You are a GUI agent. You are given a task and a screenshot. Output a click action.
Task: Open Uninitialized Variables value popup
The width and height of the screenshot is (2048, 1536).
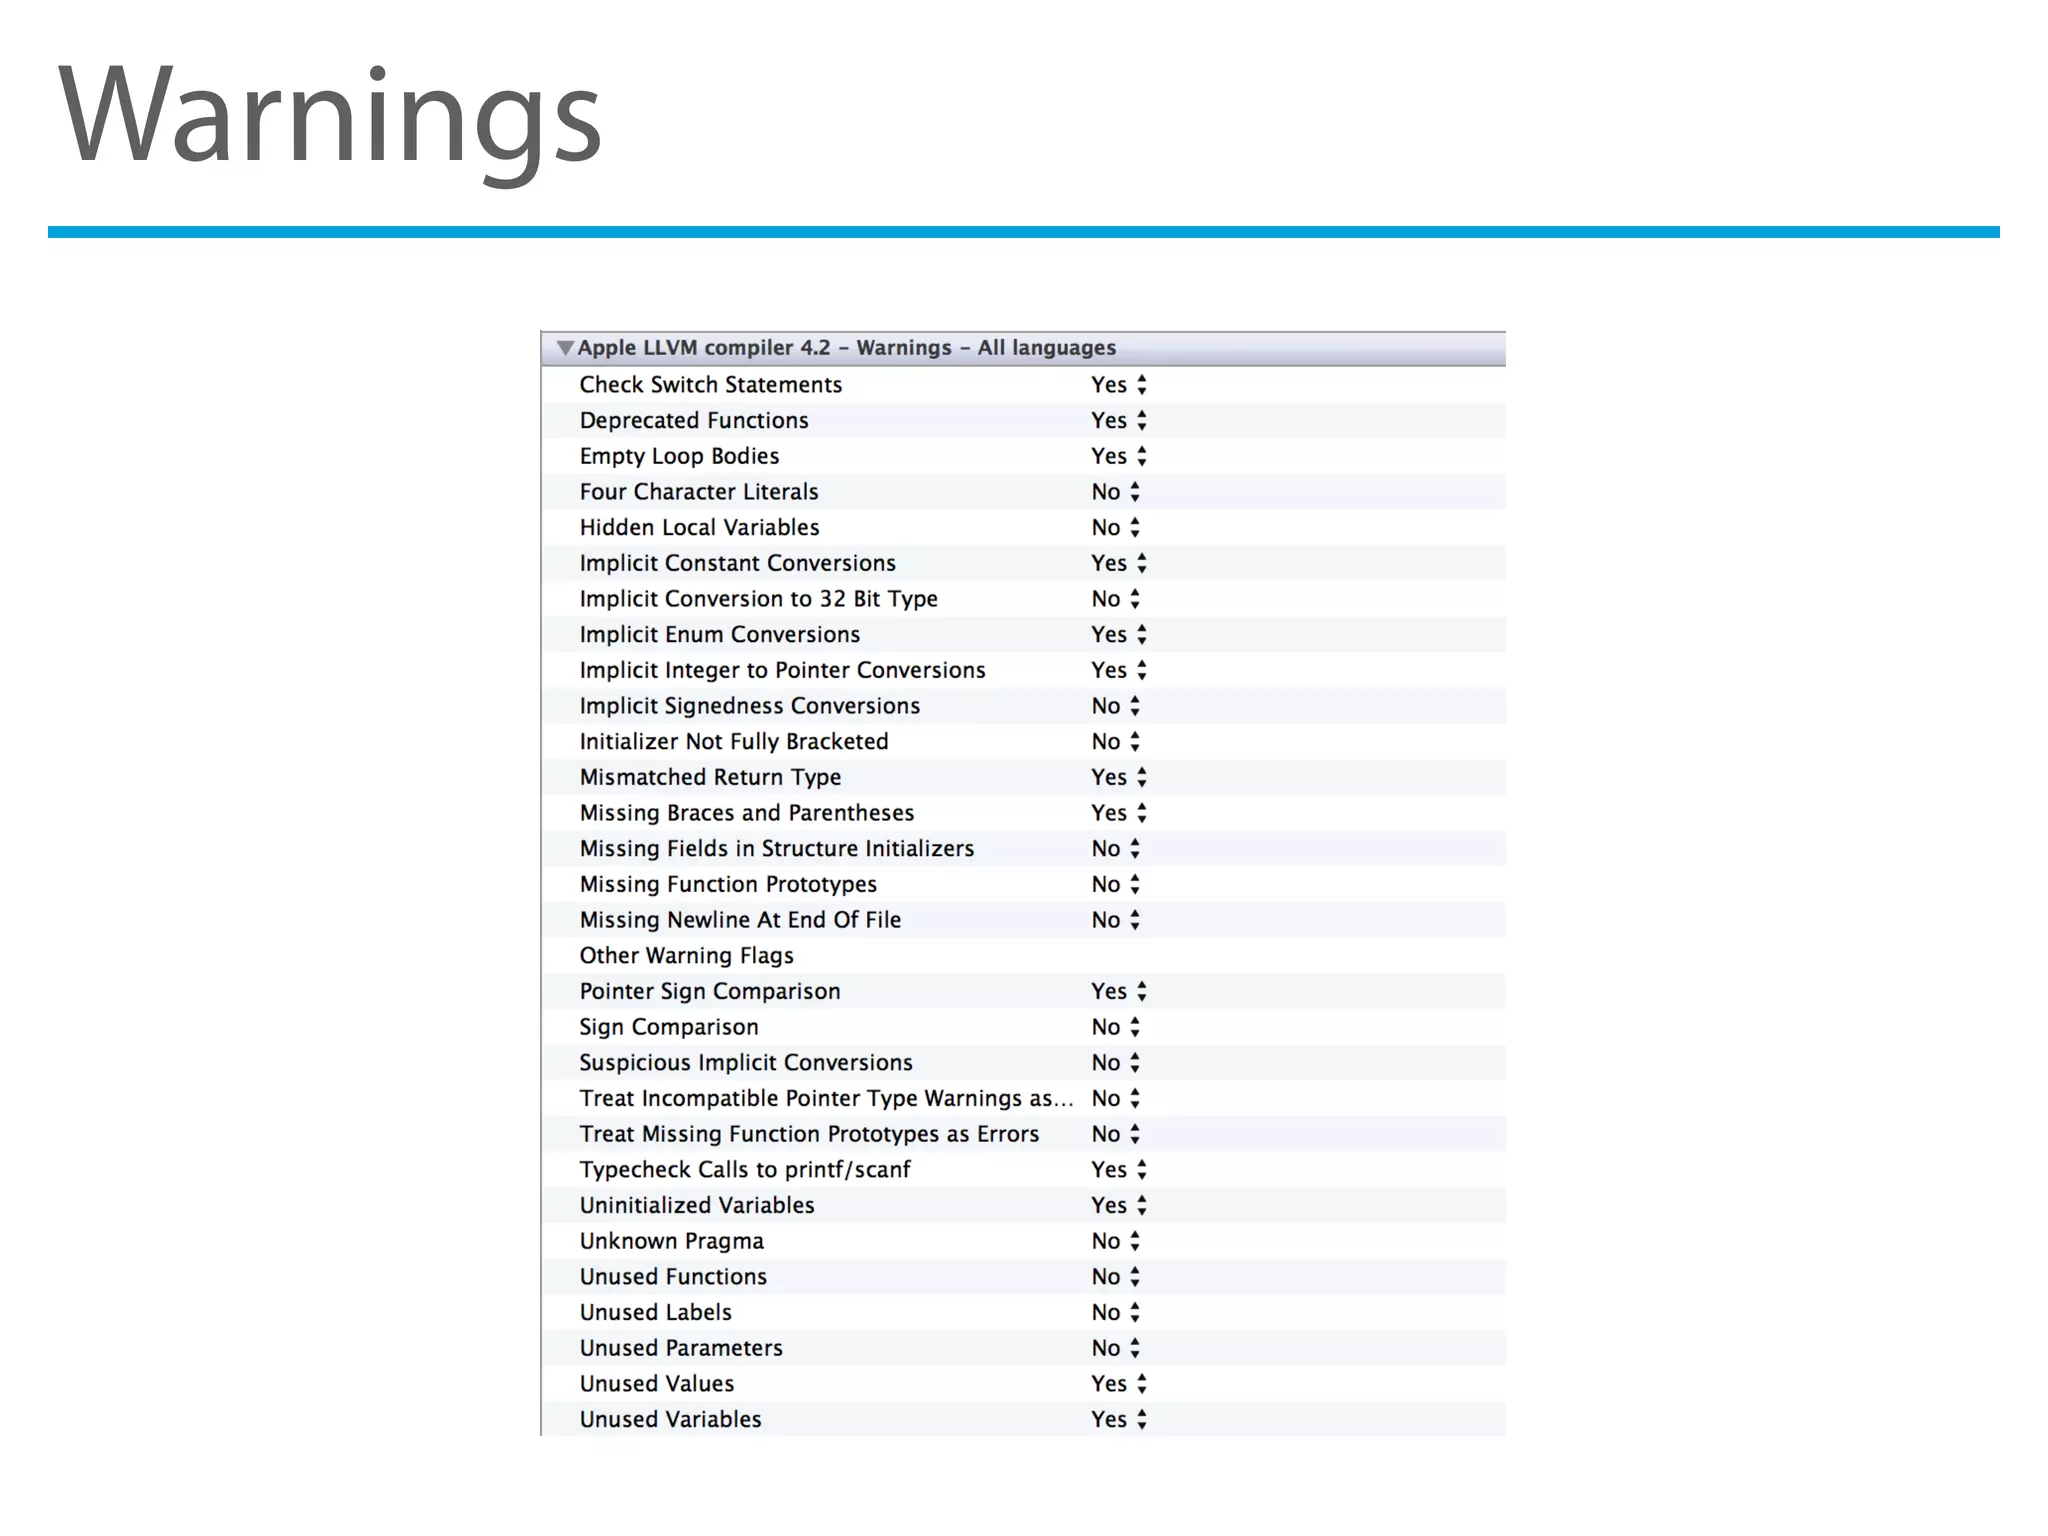(x=1119, y=1205)
